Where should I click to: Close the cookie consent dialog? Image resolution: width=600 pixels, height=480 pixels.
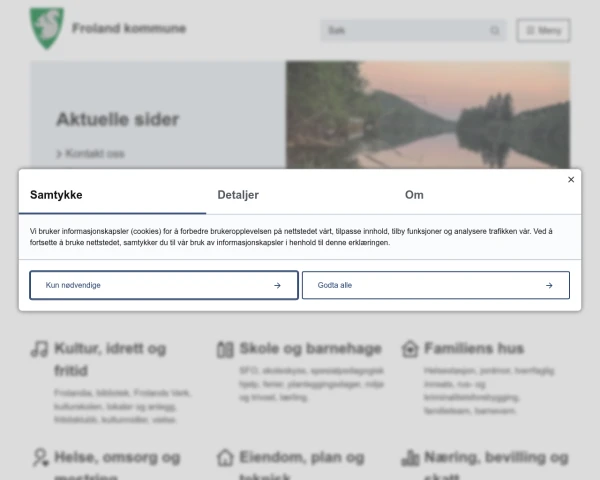tap(571, 180)
